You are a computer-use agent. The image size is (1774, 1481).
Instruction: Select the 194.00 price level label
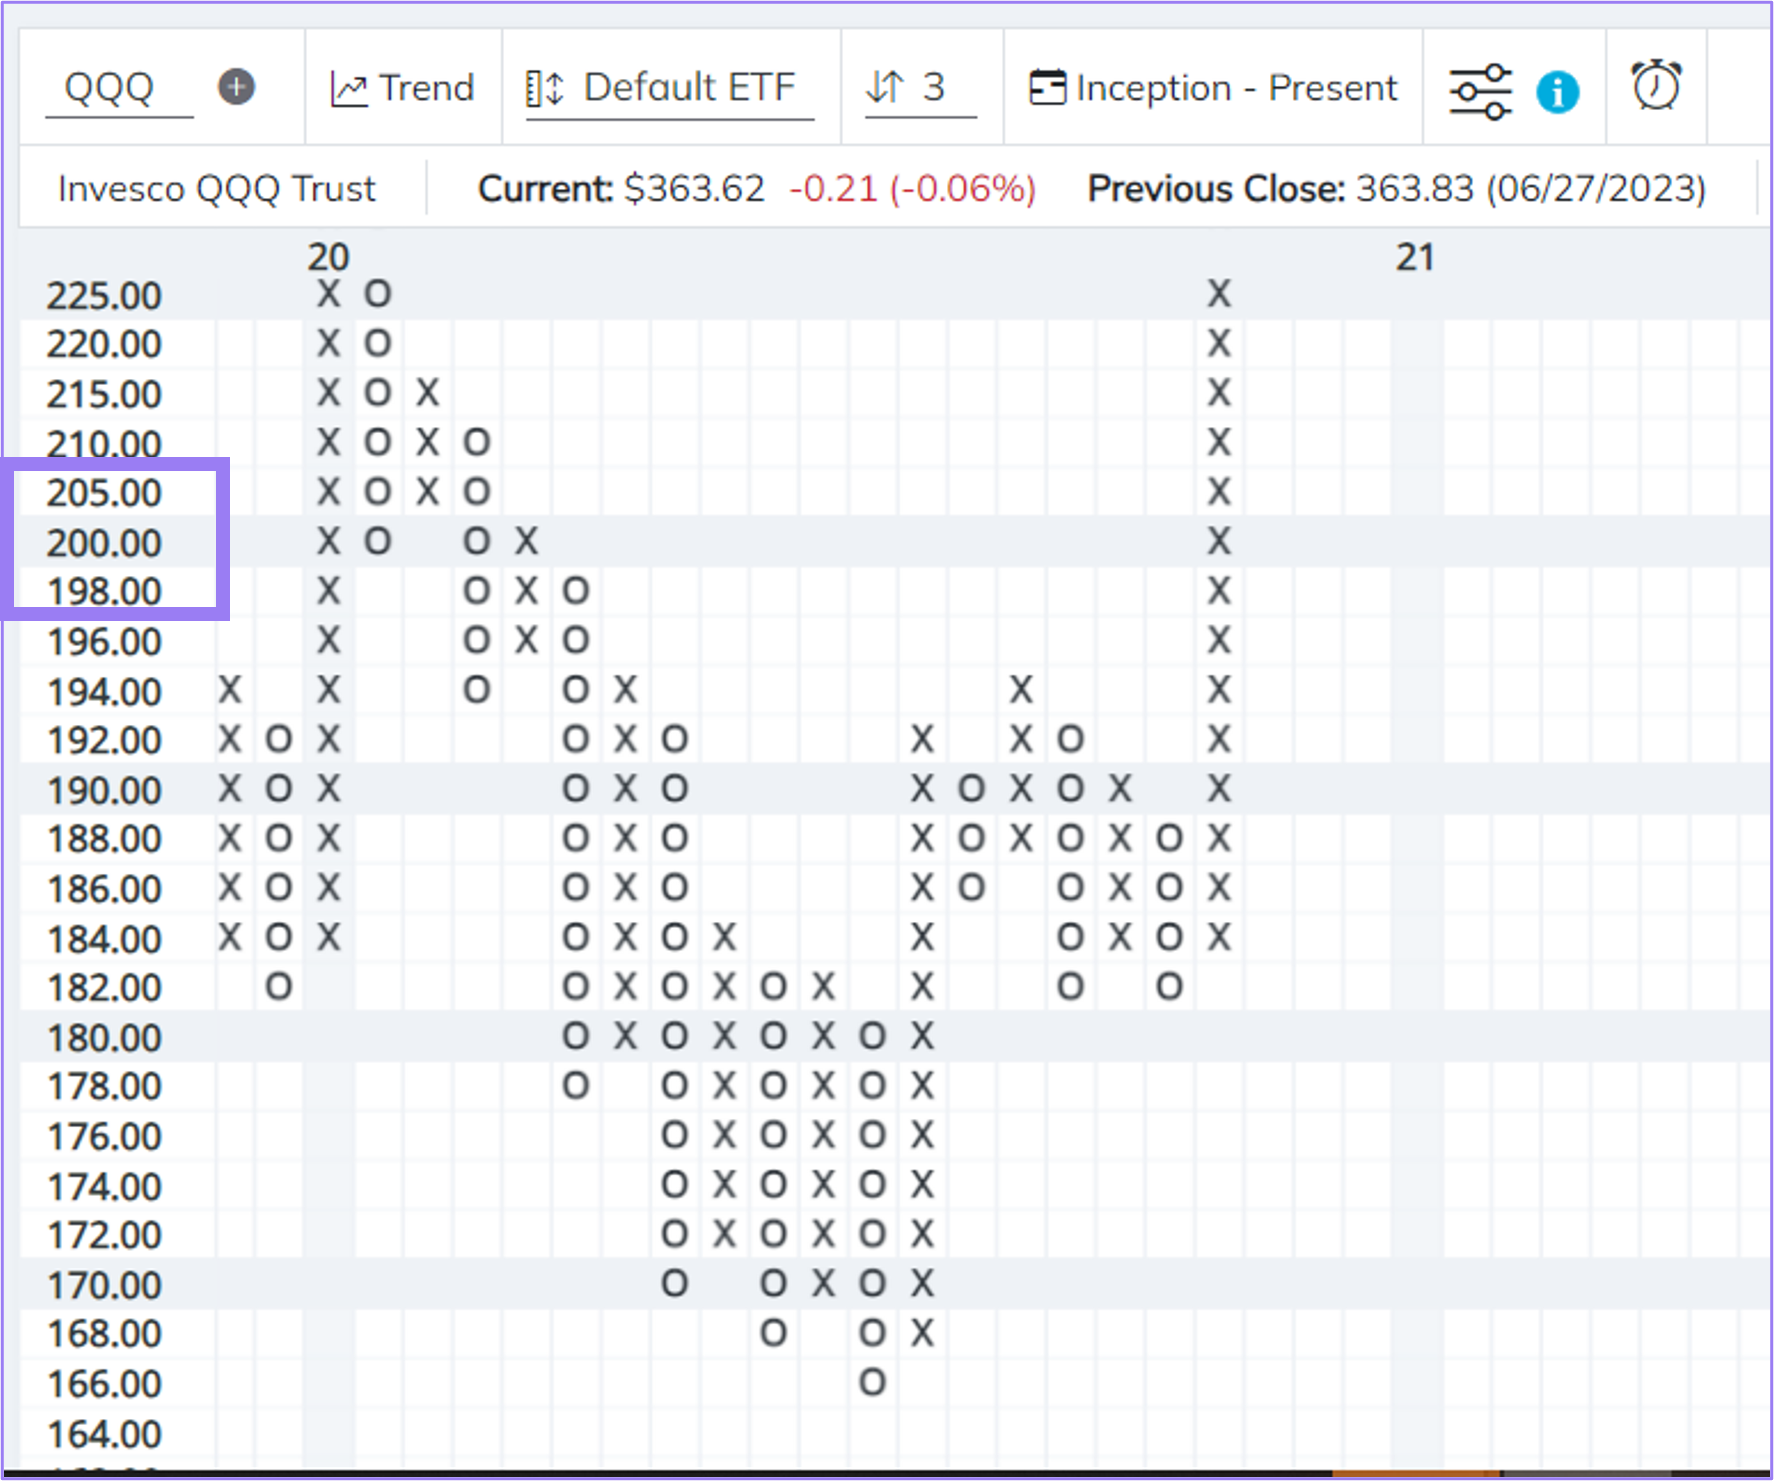tap(104, 692)
